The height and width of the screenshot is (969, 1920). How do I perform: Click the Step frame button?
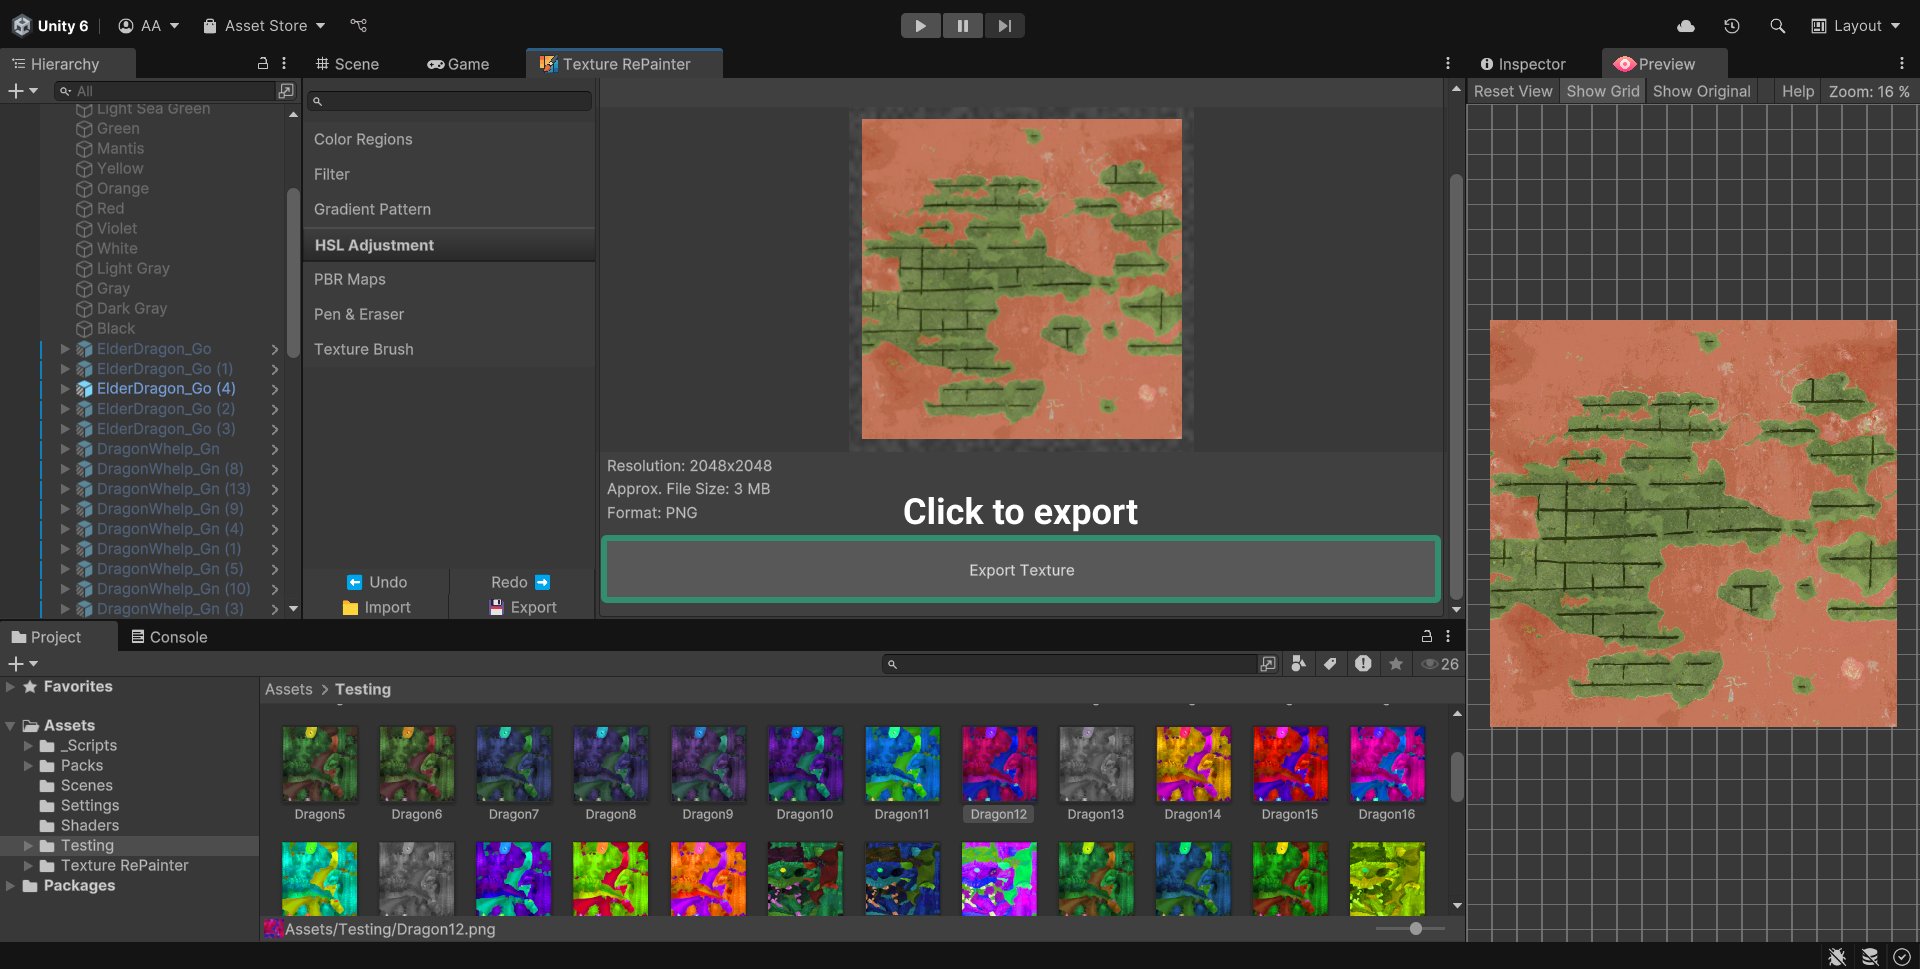pos(1004,26)
